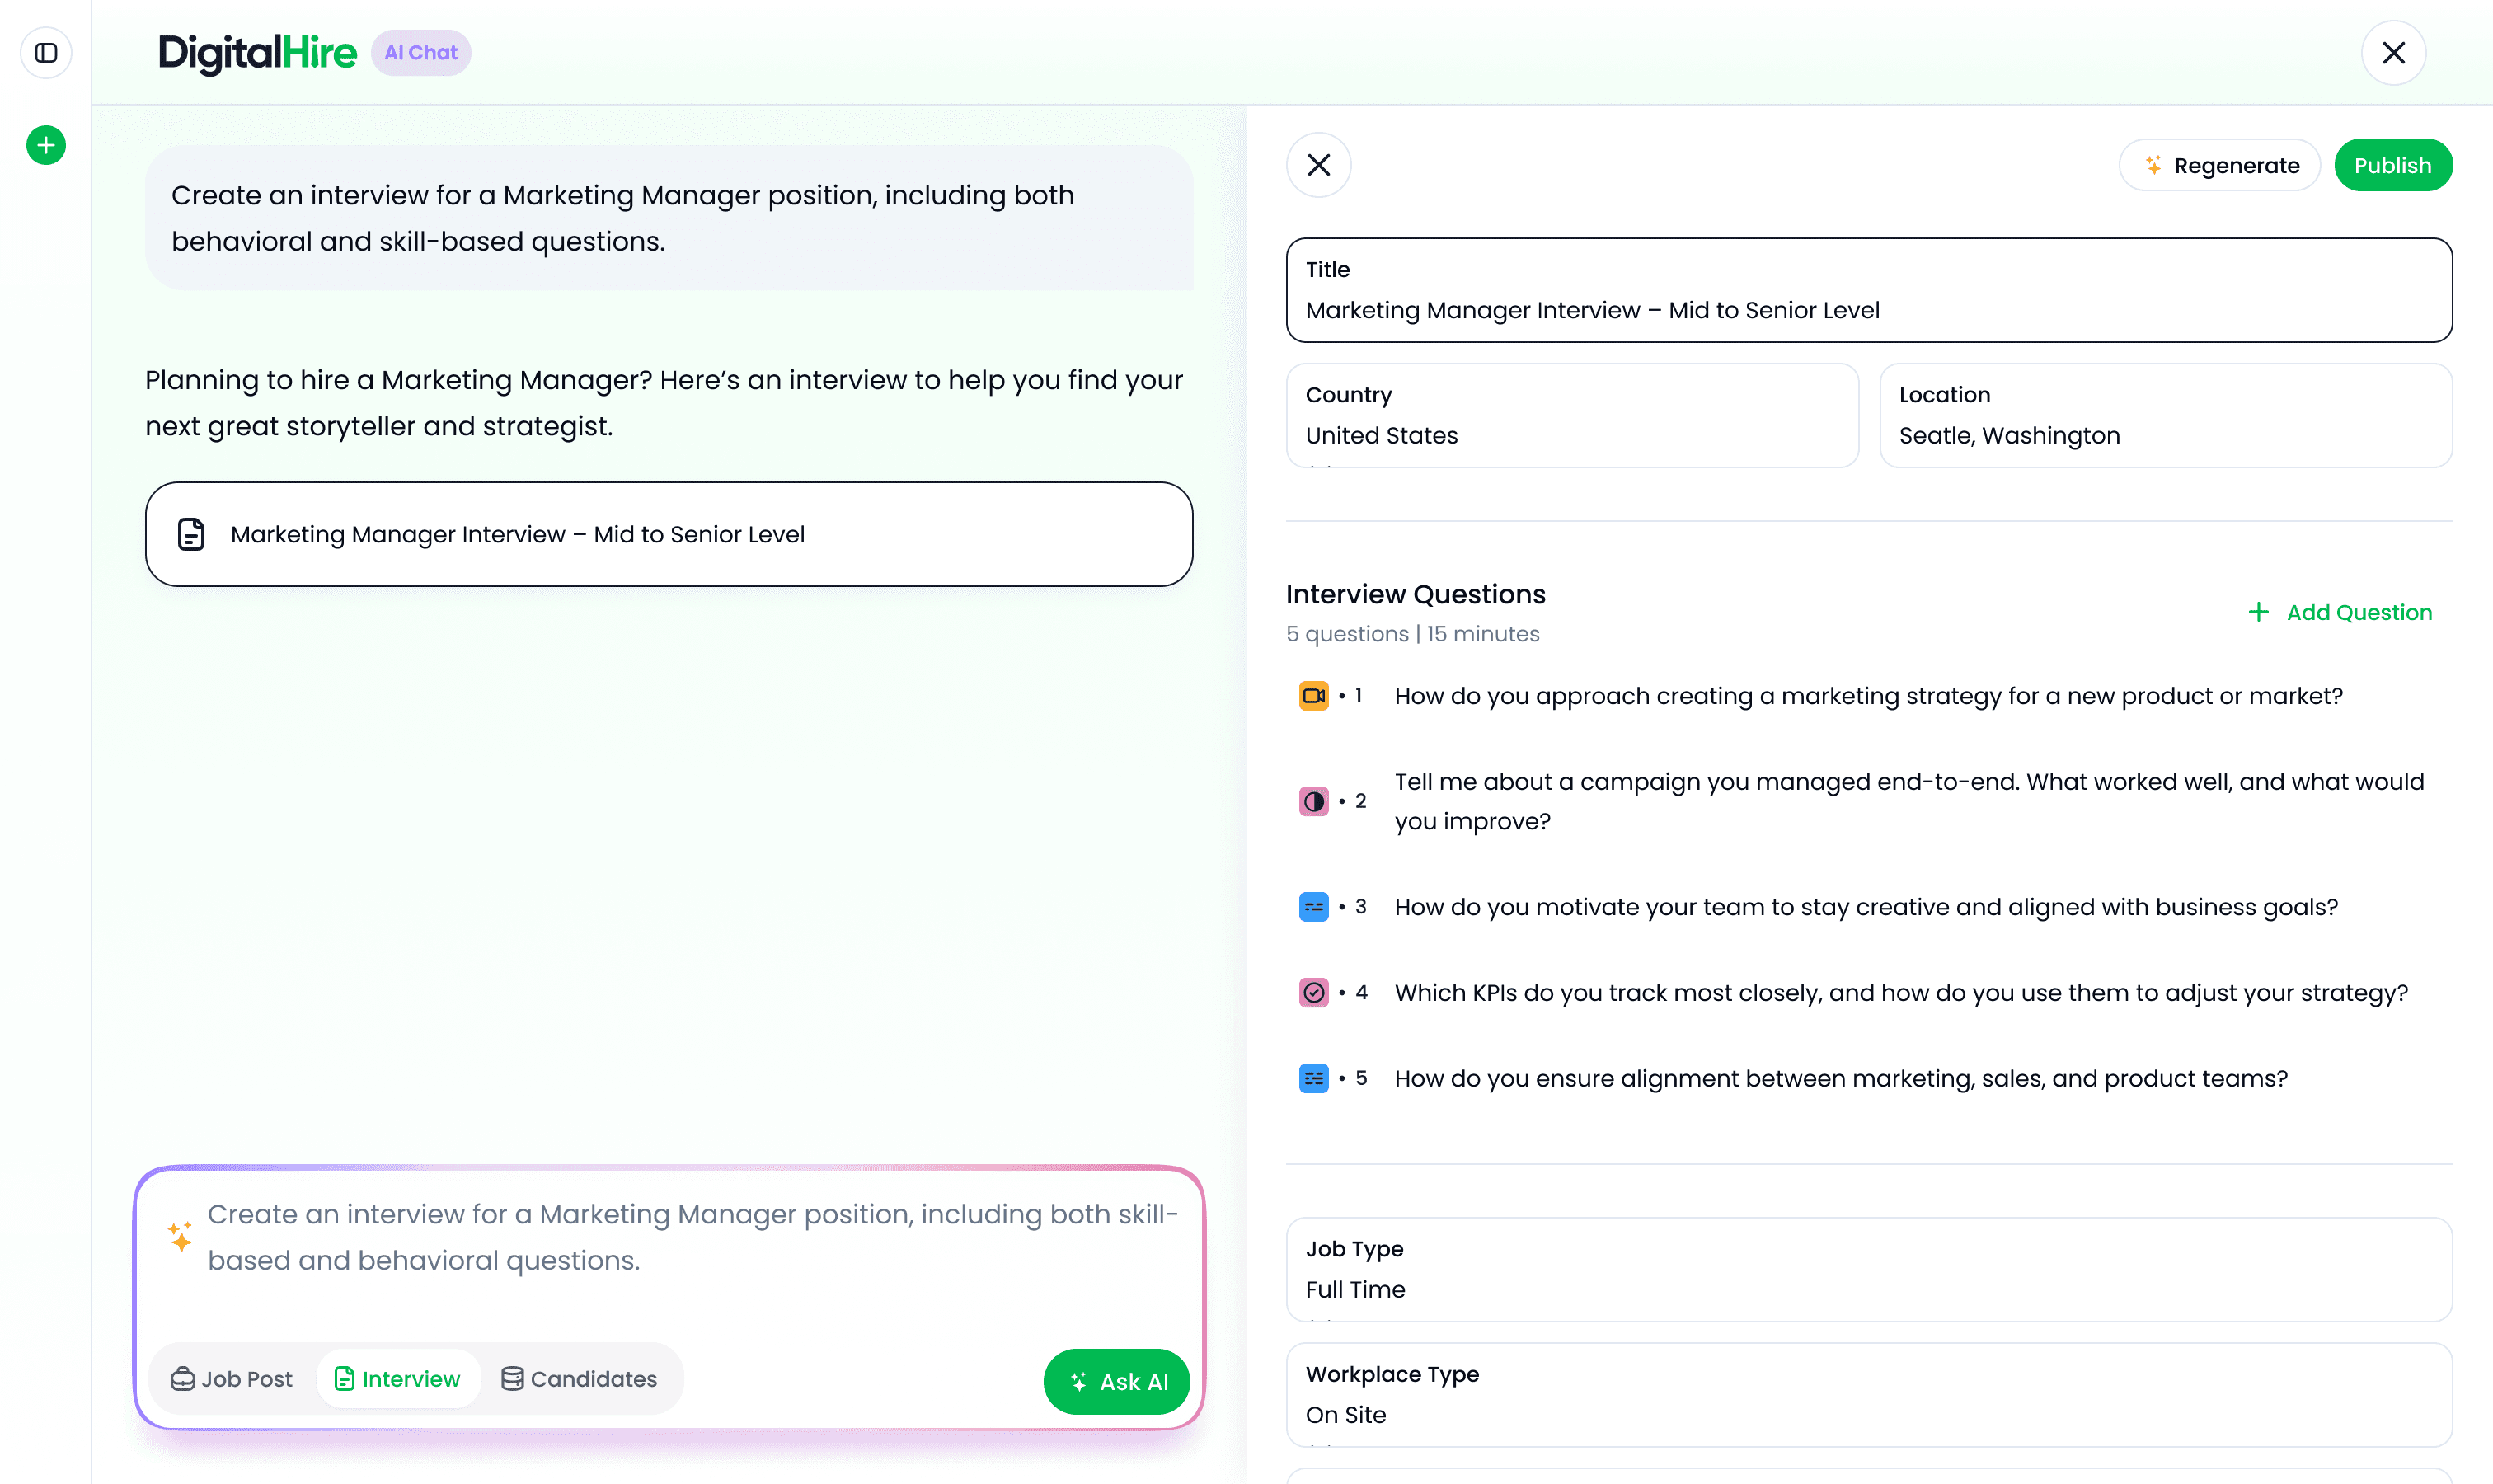The image size is (2493, 1484).
Task: Expand the Workplace Type field showing On Site
Action: point(1868,1395)
